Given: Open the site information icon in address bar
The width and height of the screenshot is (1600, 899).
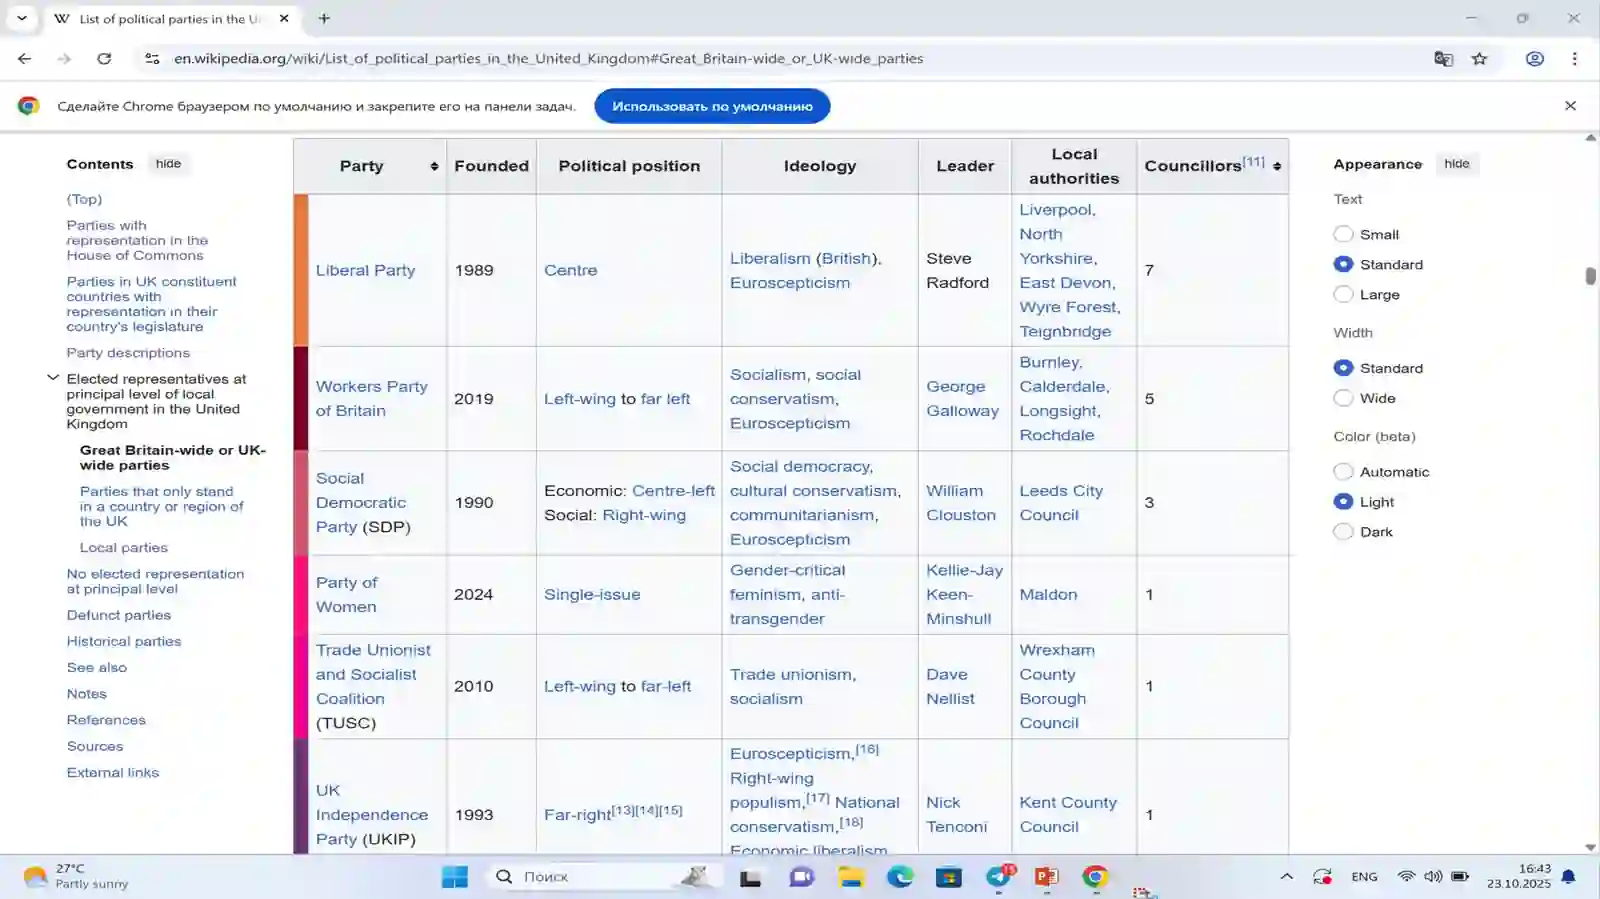Looking at the screenshot, I should [x=152, y=59].
